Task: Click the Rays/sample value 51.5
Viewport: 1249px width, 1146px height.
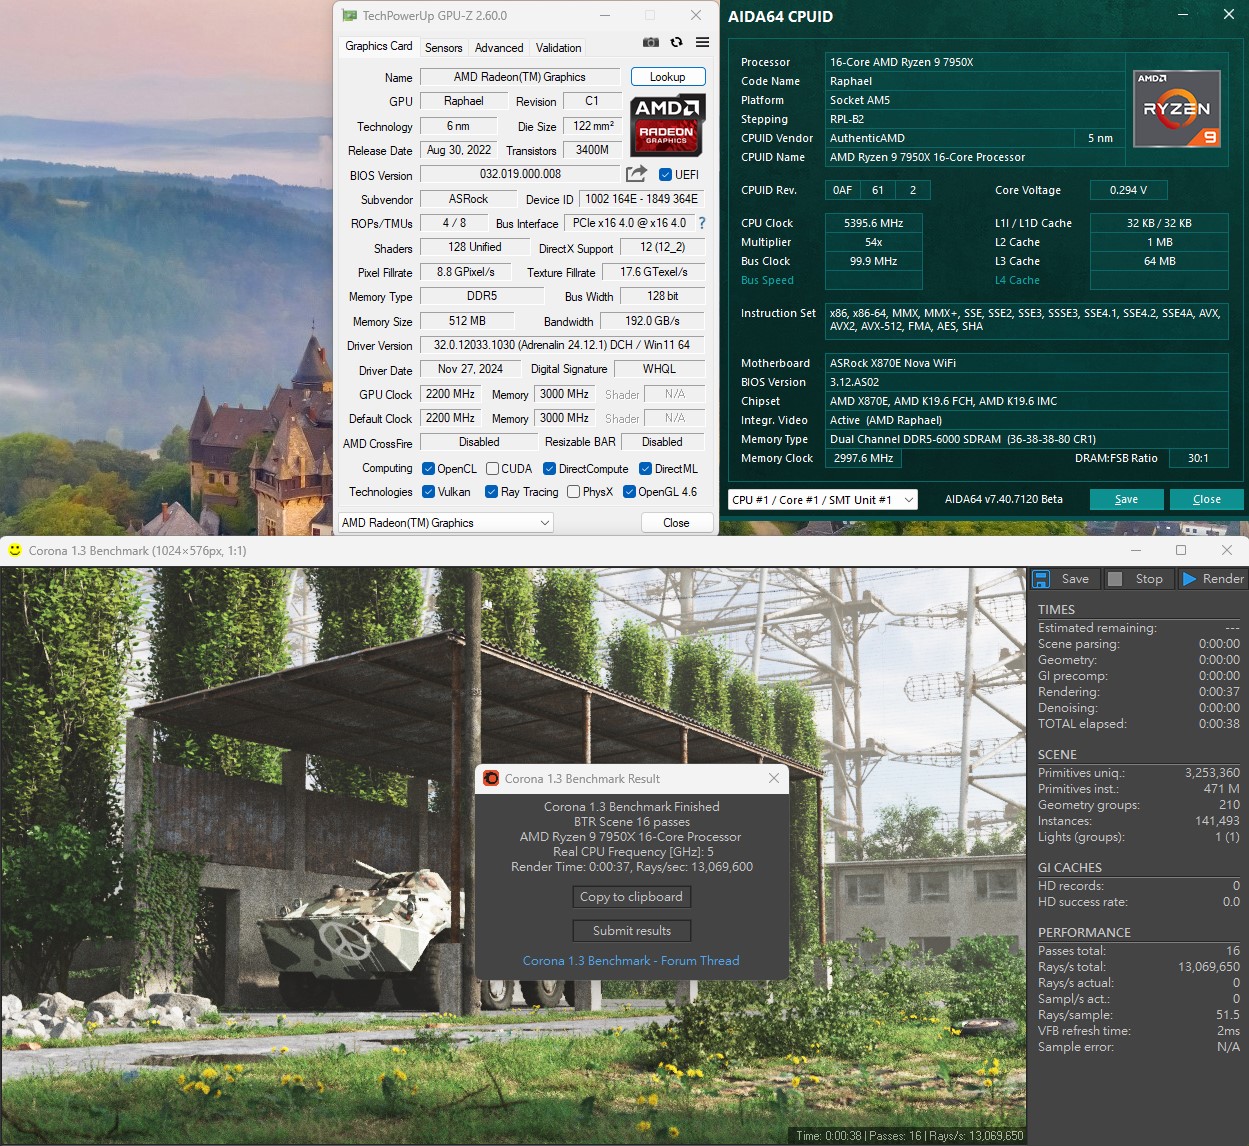Action: (1227, 1015)
